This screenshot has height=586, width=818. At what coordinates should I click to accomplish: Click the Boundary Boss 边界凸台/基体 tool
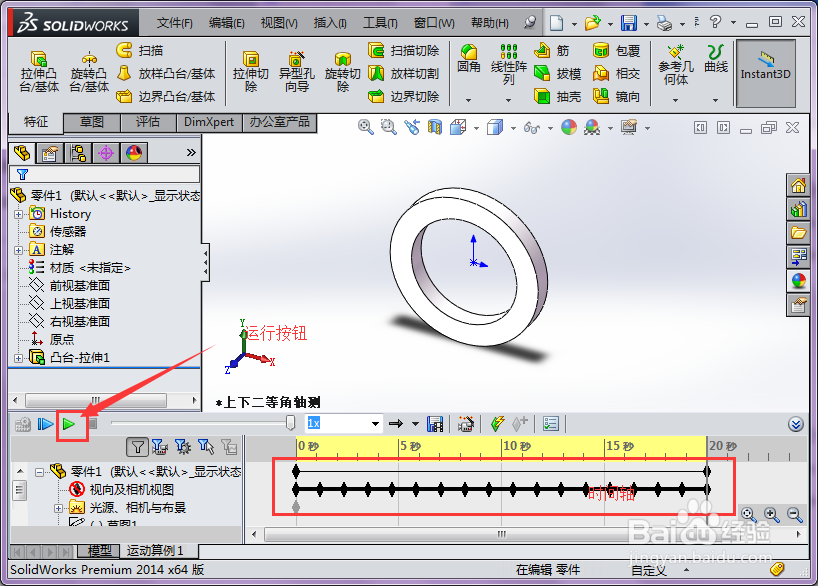pyautogui.click(x=166, y=97)
